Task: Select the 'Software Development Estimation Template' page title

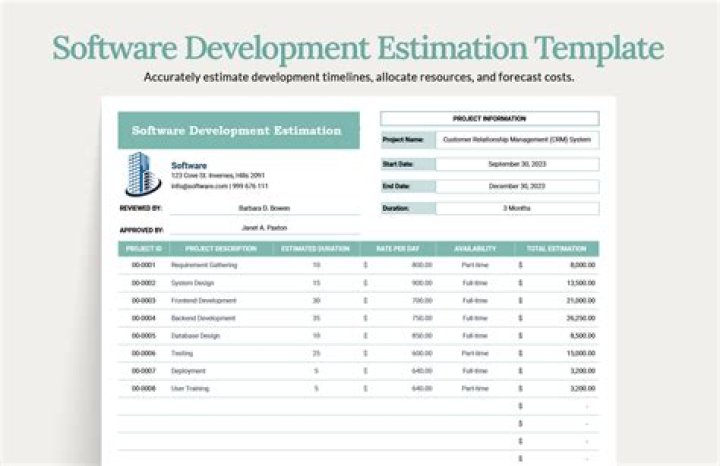Action: (x=358, y=48)
